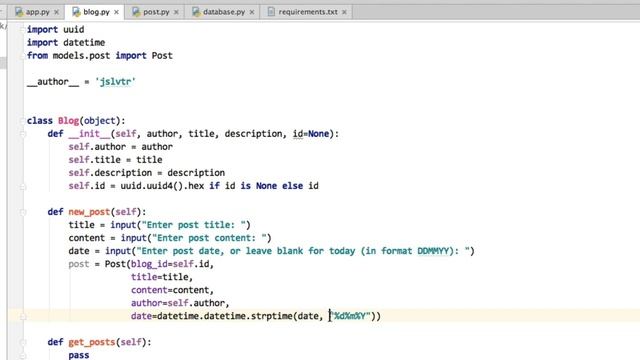
Task: Place cursor on 'import datetime' line
Action: point(66,42)
